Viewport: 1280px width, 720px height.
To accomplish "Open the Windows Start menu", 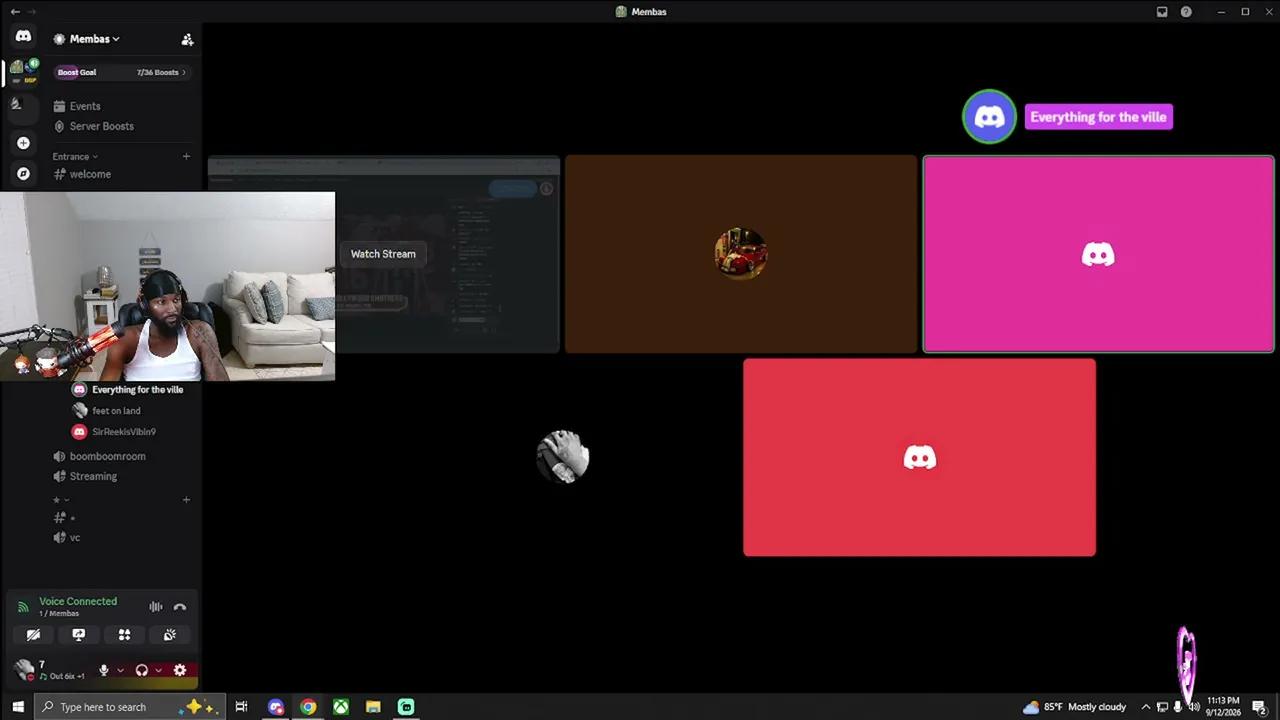I will (x=17, y=707).
